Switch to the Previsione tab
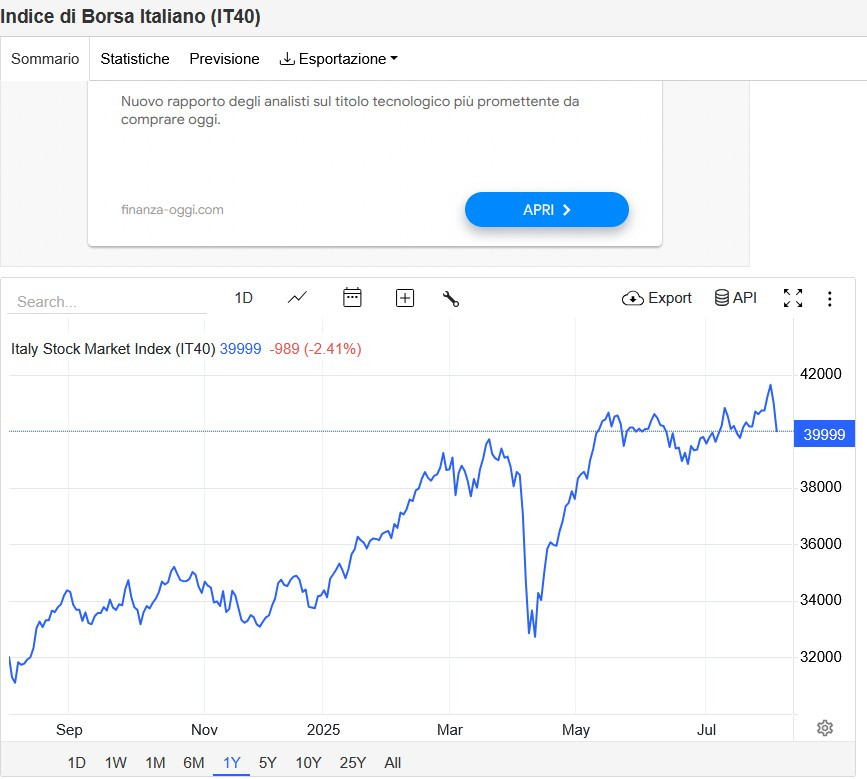The height and width of the screenshot is (779, 867). point(224,59)
